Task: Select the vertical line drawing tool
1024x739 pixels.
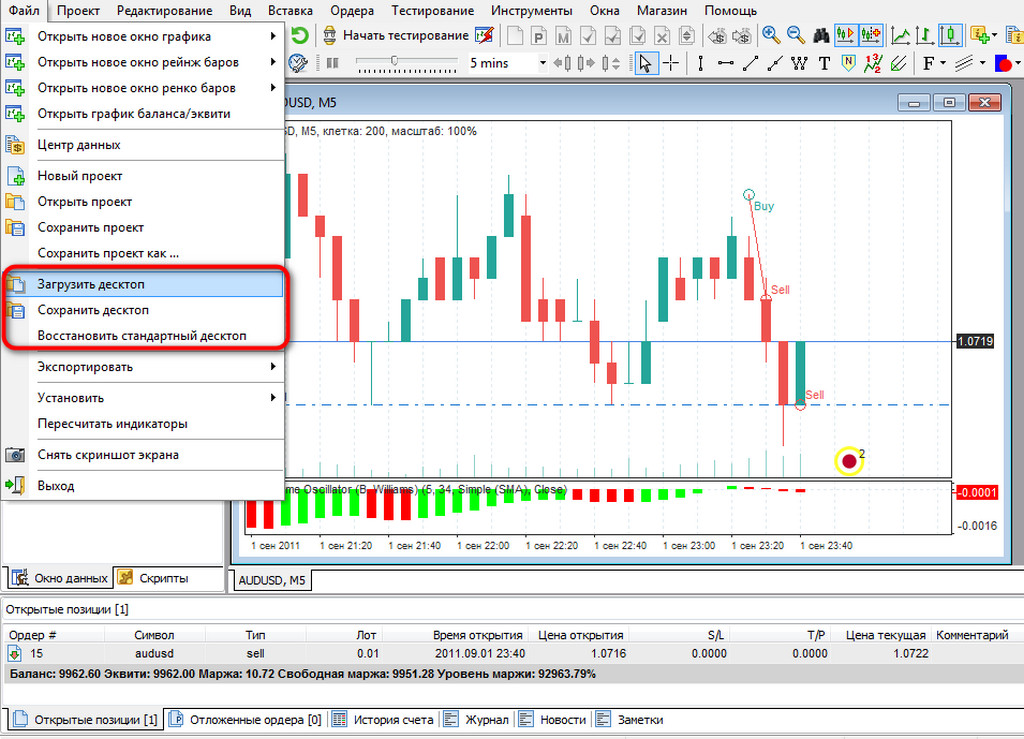Action: 700,62
